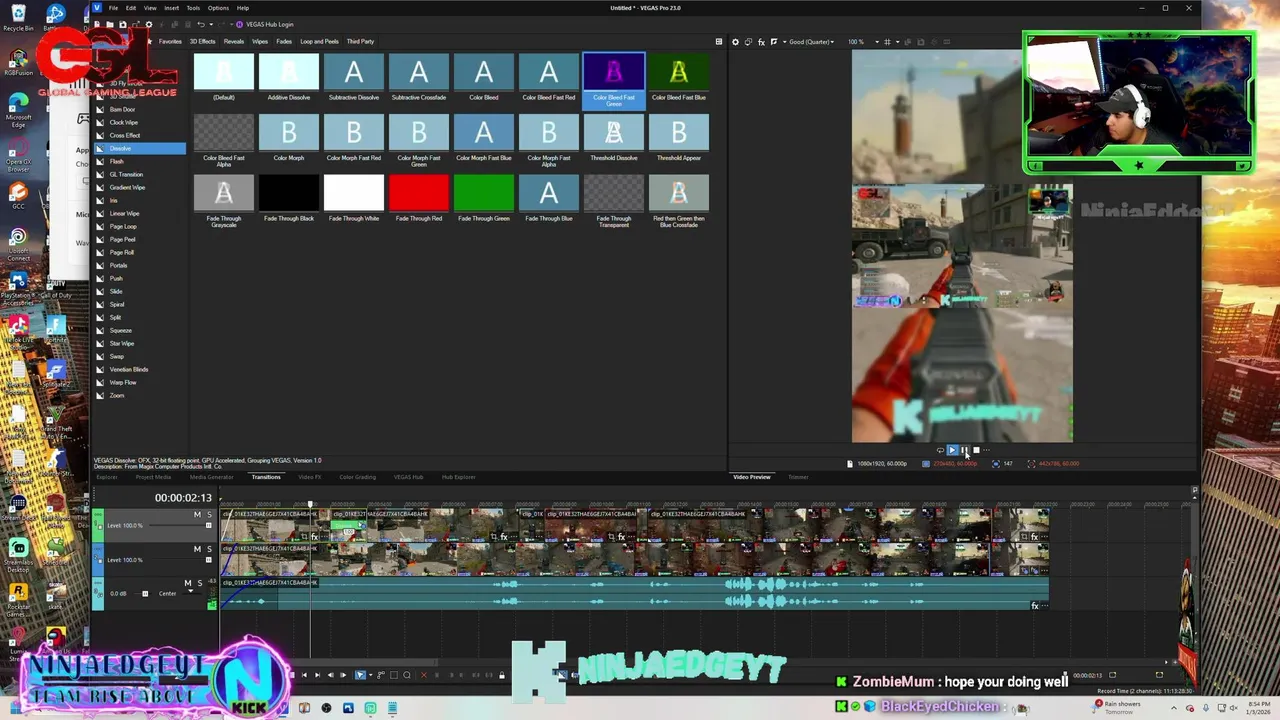1280x720 pixels.
Task: Switch to the Project Media tab
Action: (x=153, y=477)
